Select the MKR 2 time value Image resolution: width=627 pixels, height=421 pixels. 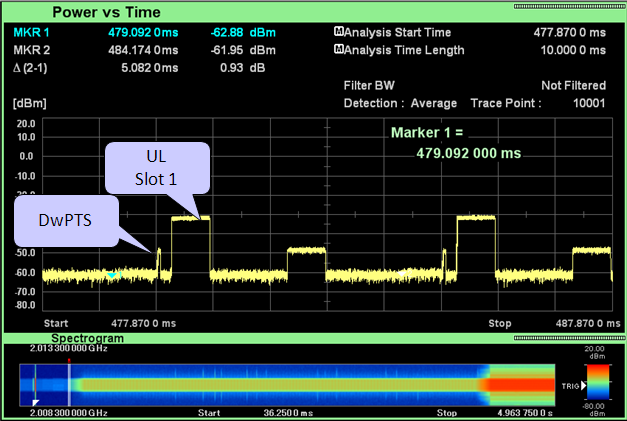point(146,50)
